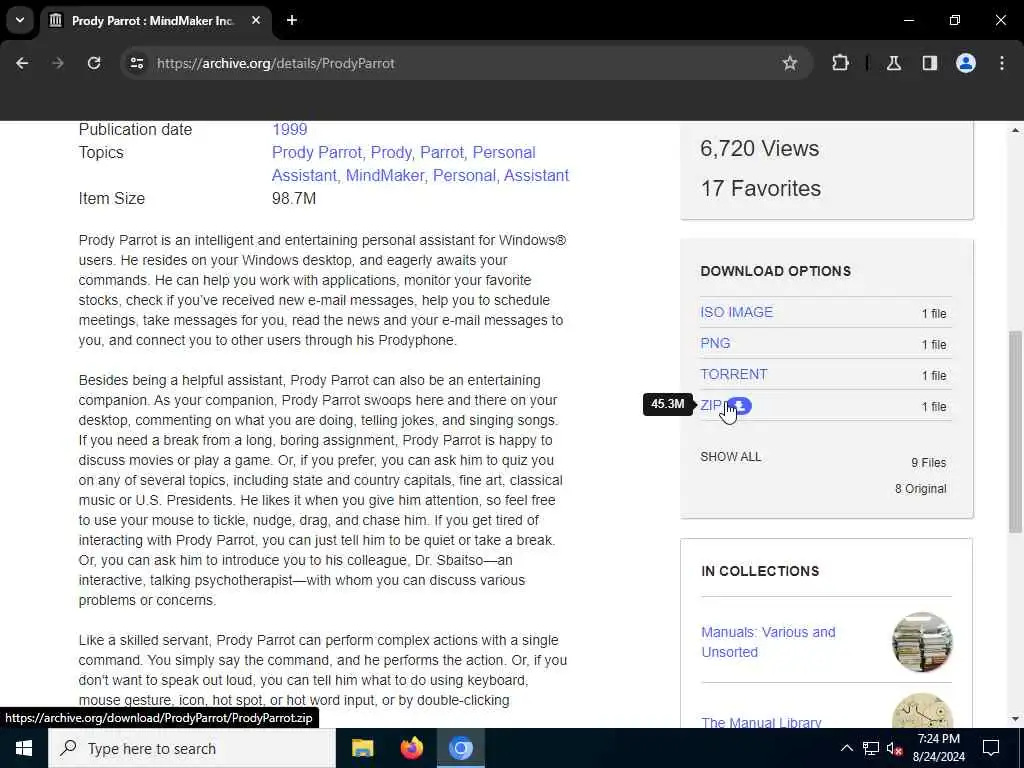Screen dimensions: 1024x768
Task: Open the 'Prody' topic link
Action: pyautogui.click(x=391, y=152)
